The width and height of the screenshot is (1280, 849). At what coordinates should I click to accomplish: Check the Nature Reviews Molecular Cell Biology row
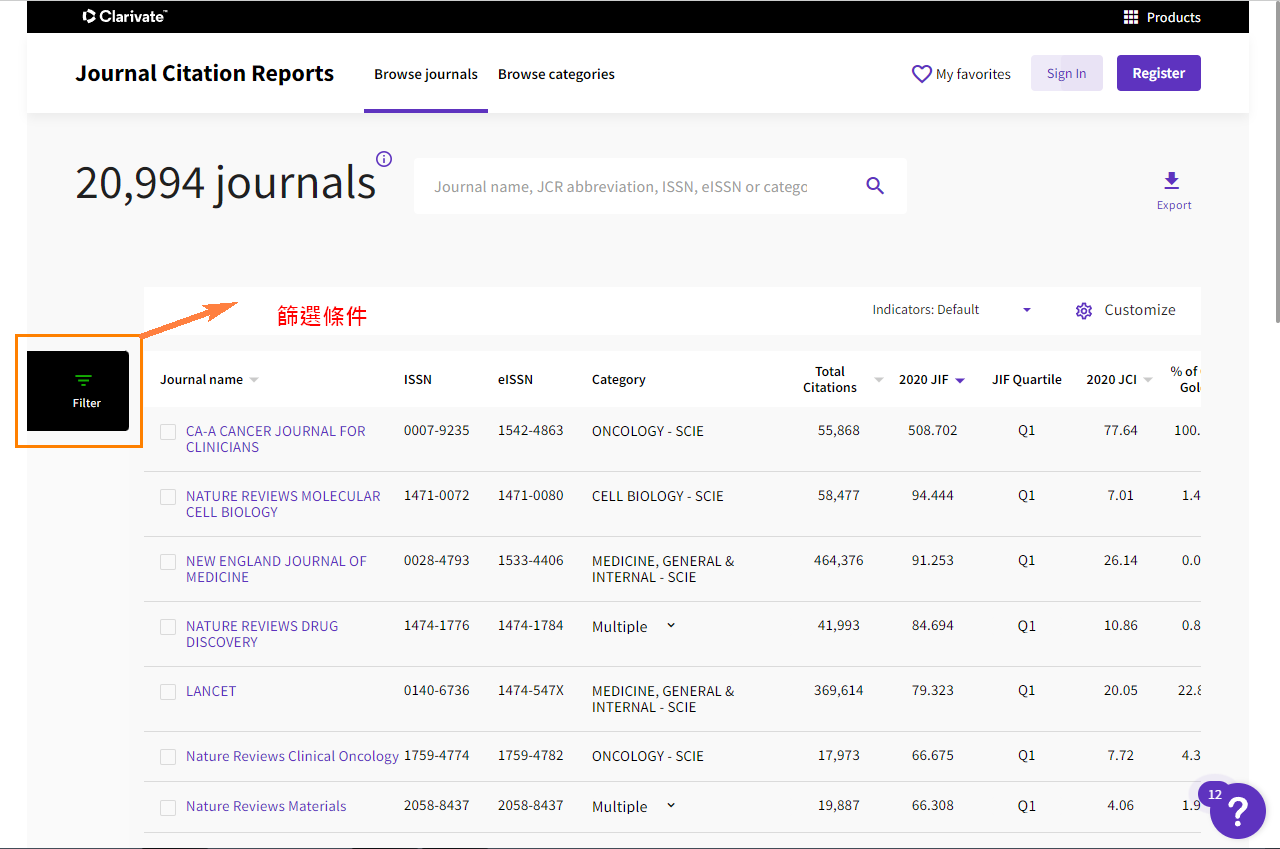click(x=168, y=497)
